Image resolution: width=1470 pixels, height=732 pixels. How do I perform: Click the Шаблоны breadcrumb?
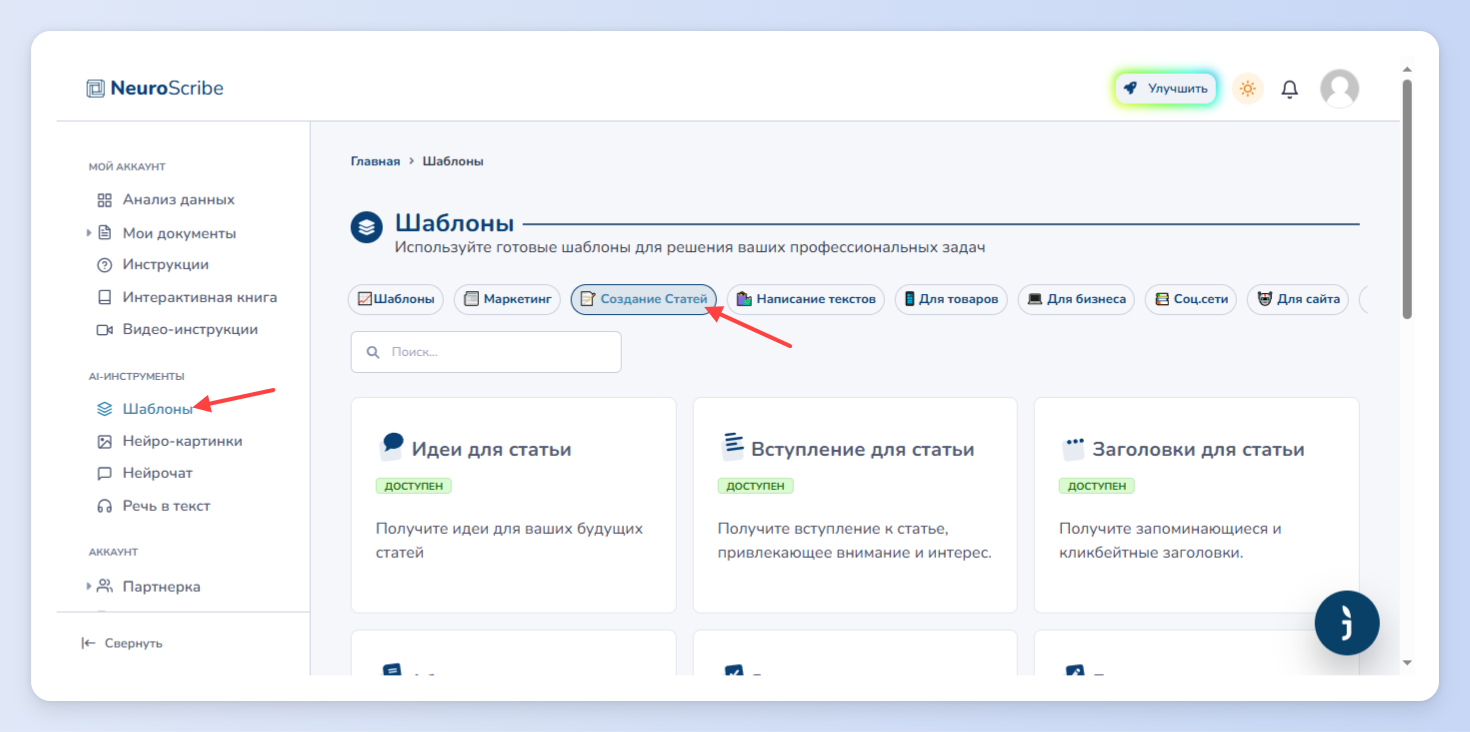(x=453, y=161)
